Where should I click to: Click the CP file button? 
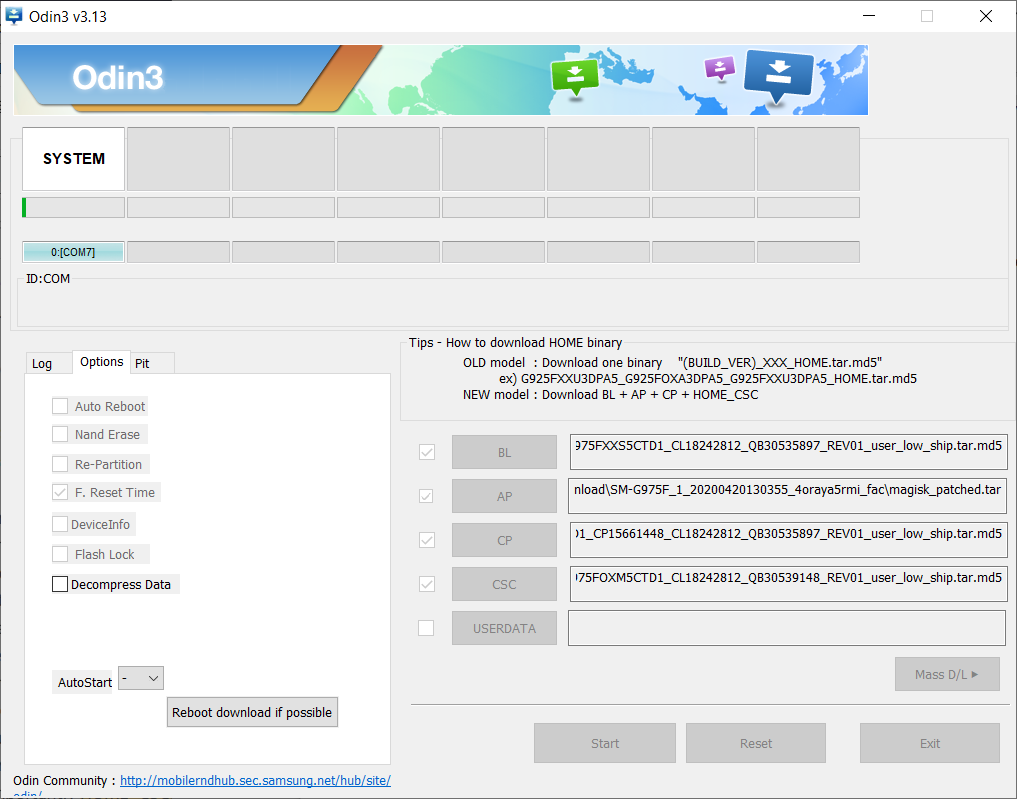[x=504, y=540]
